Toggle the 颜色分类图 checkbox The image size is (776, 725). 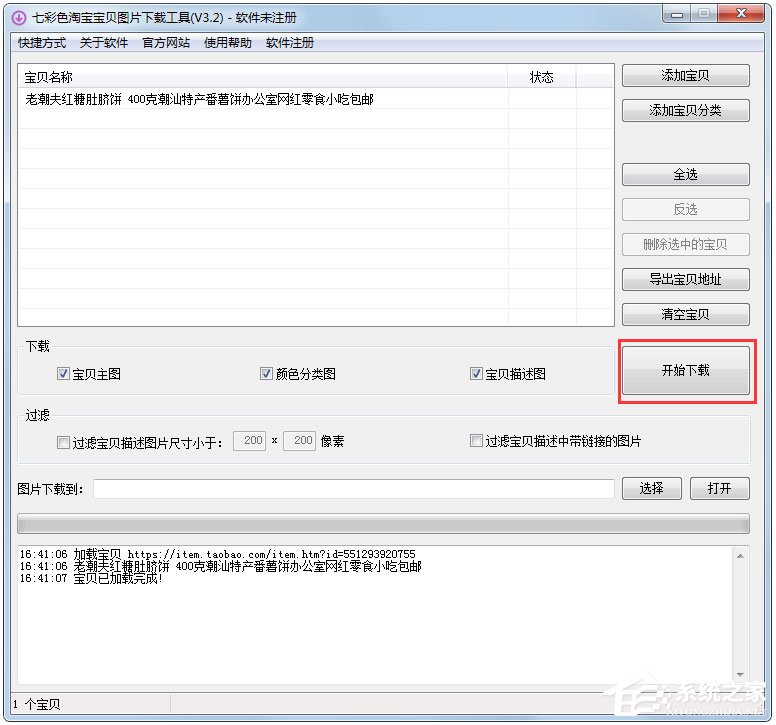[267, 374]
